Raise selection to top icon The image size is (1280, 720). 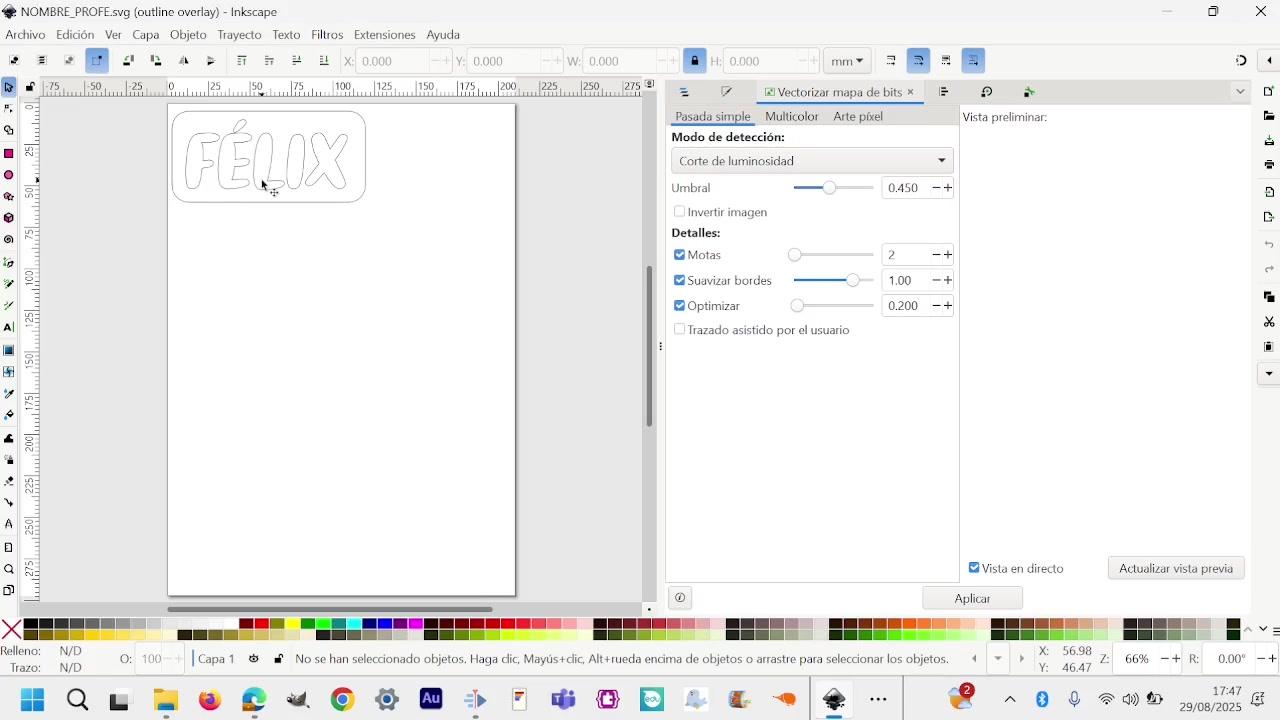[x=242, y=61]
